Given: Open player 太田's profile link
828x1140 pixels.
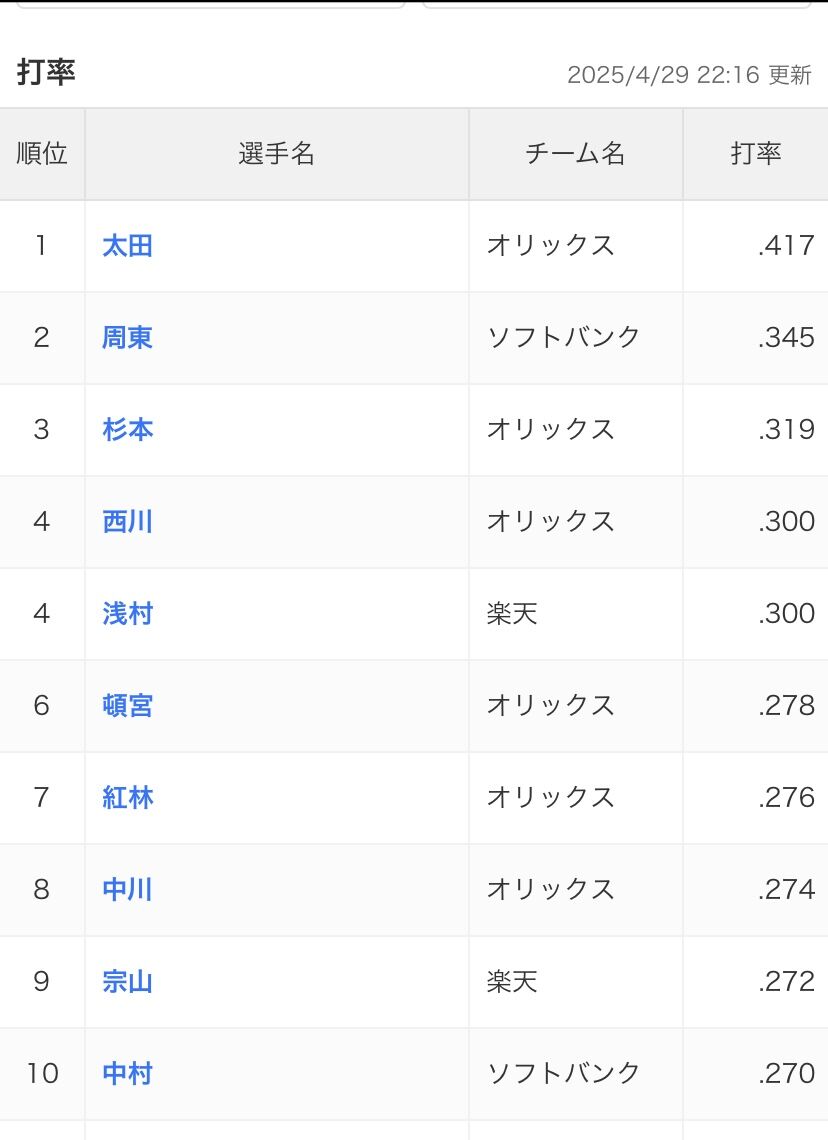Looking at the screenshot, I should 127,246.
